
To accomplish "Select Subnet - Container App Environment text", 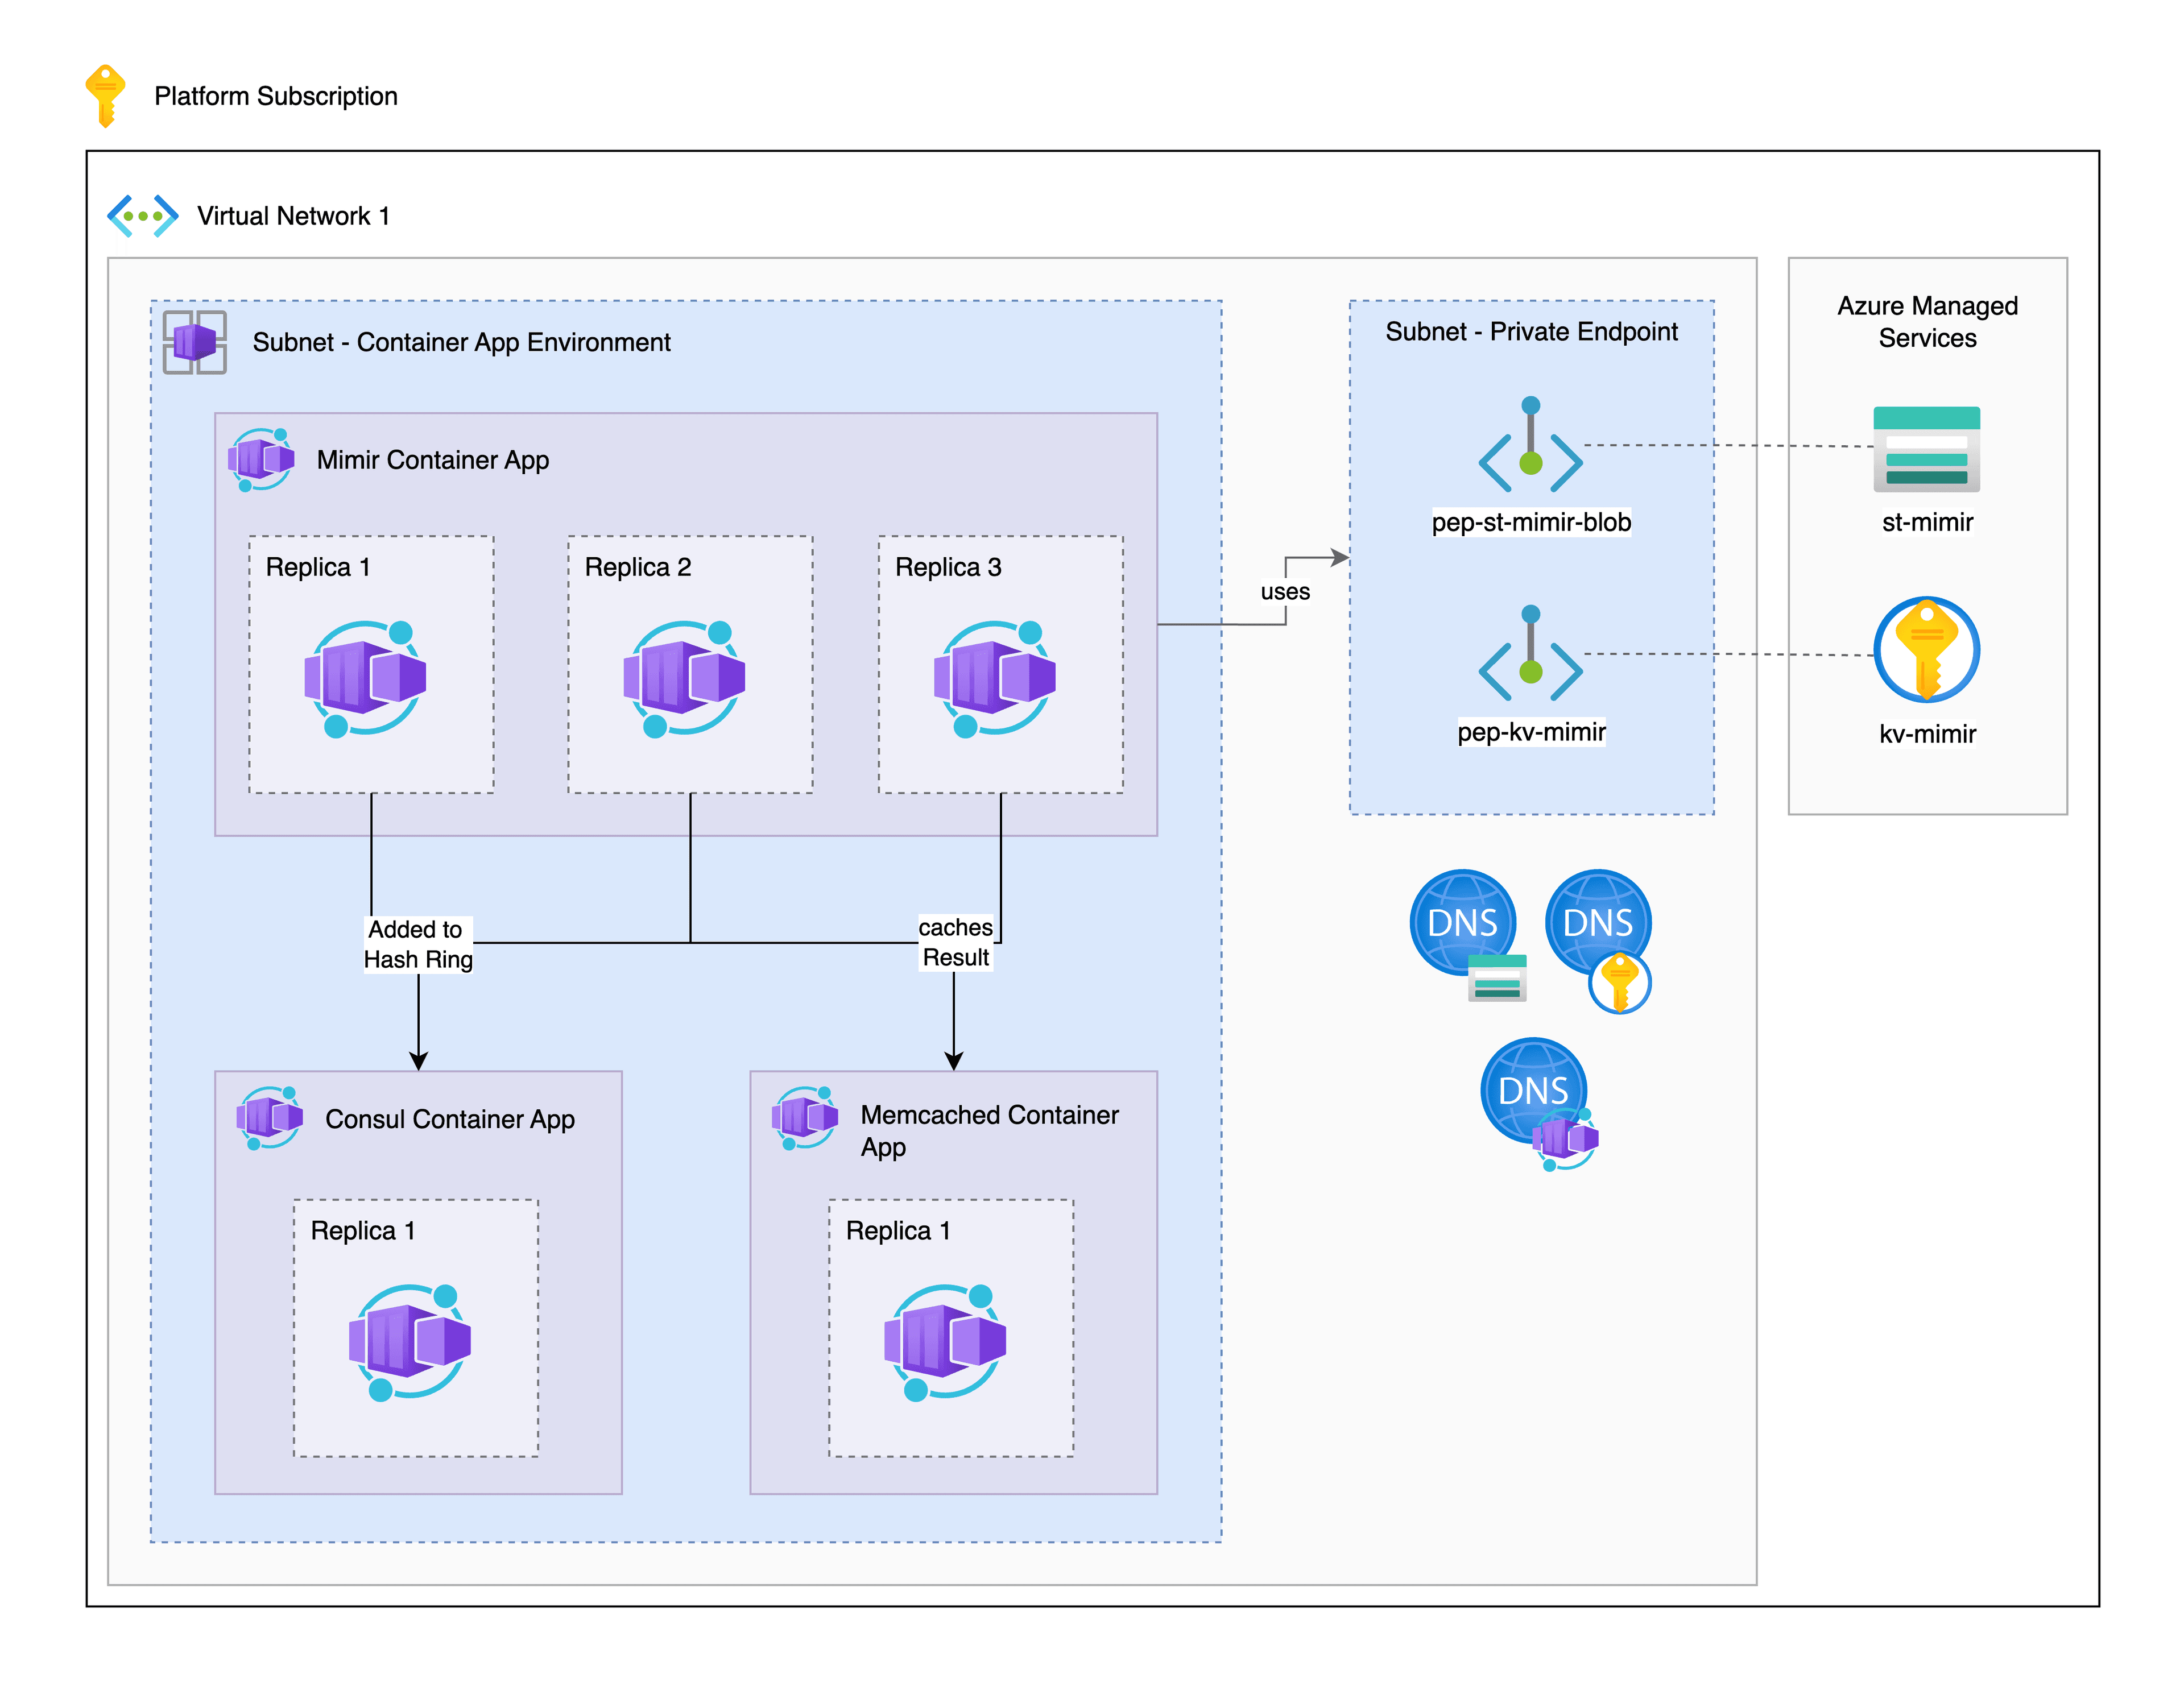I will [461, 342].
